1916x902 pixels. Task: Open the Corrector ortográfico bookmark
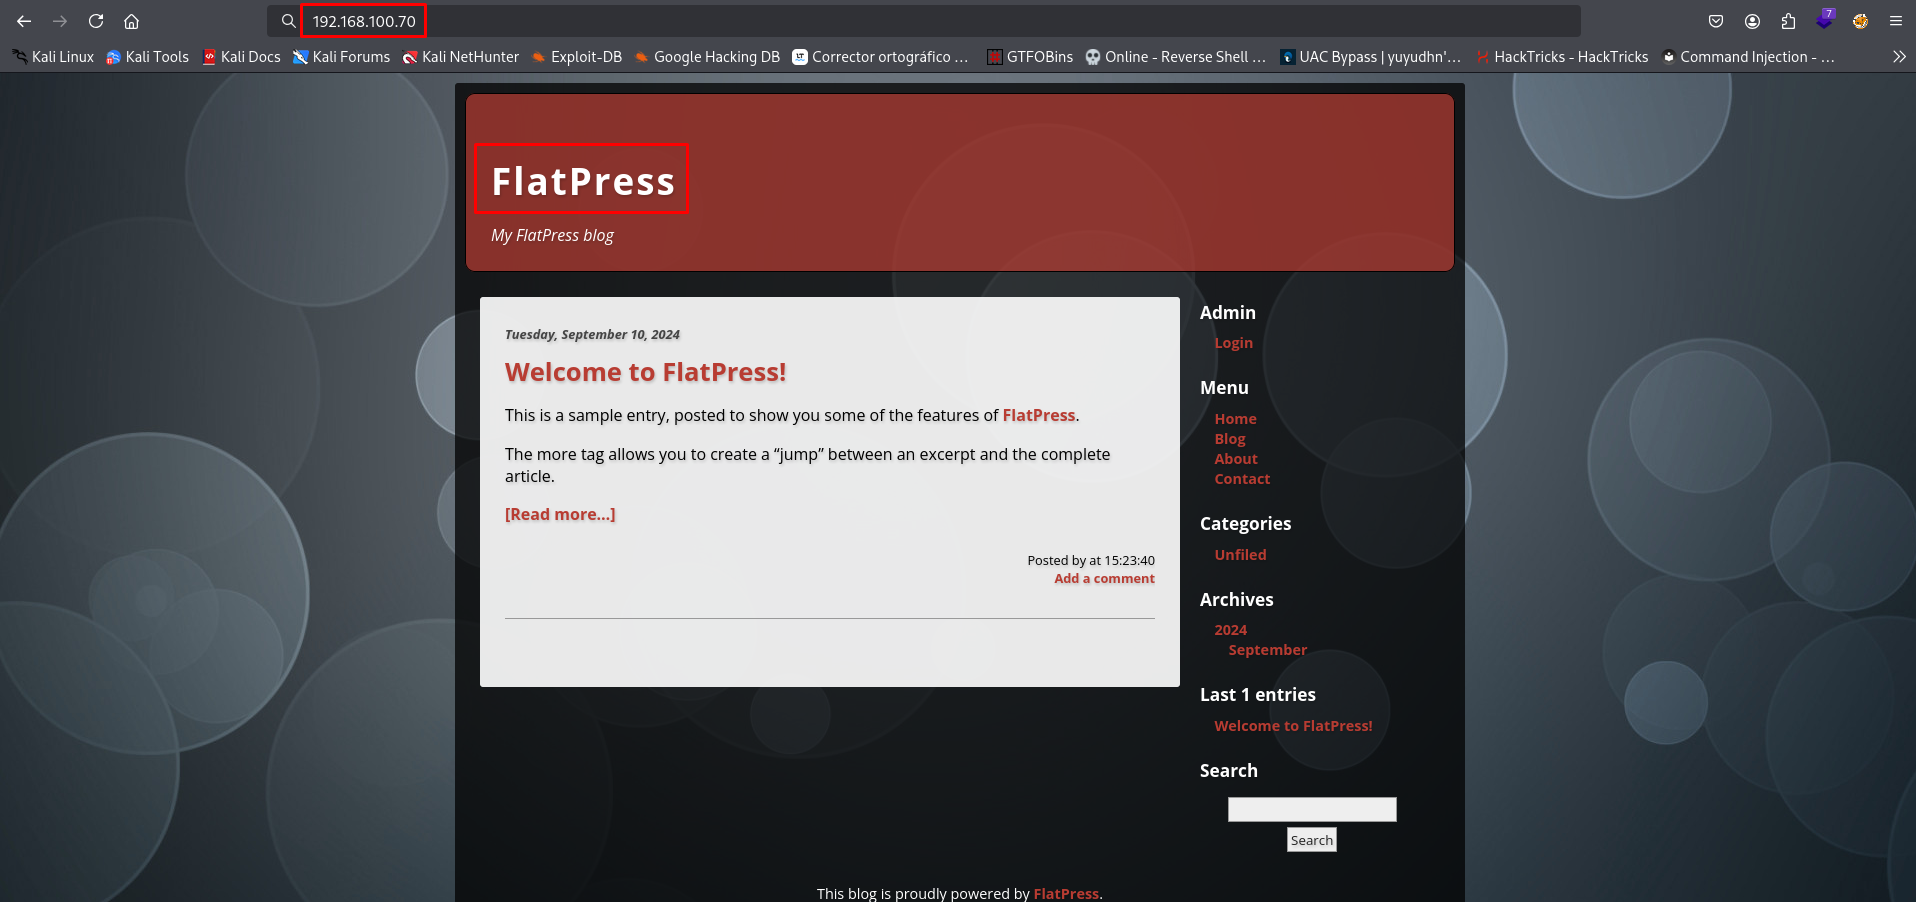pyautogui.click(x=881, y=57)
